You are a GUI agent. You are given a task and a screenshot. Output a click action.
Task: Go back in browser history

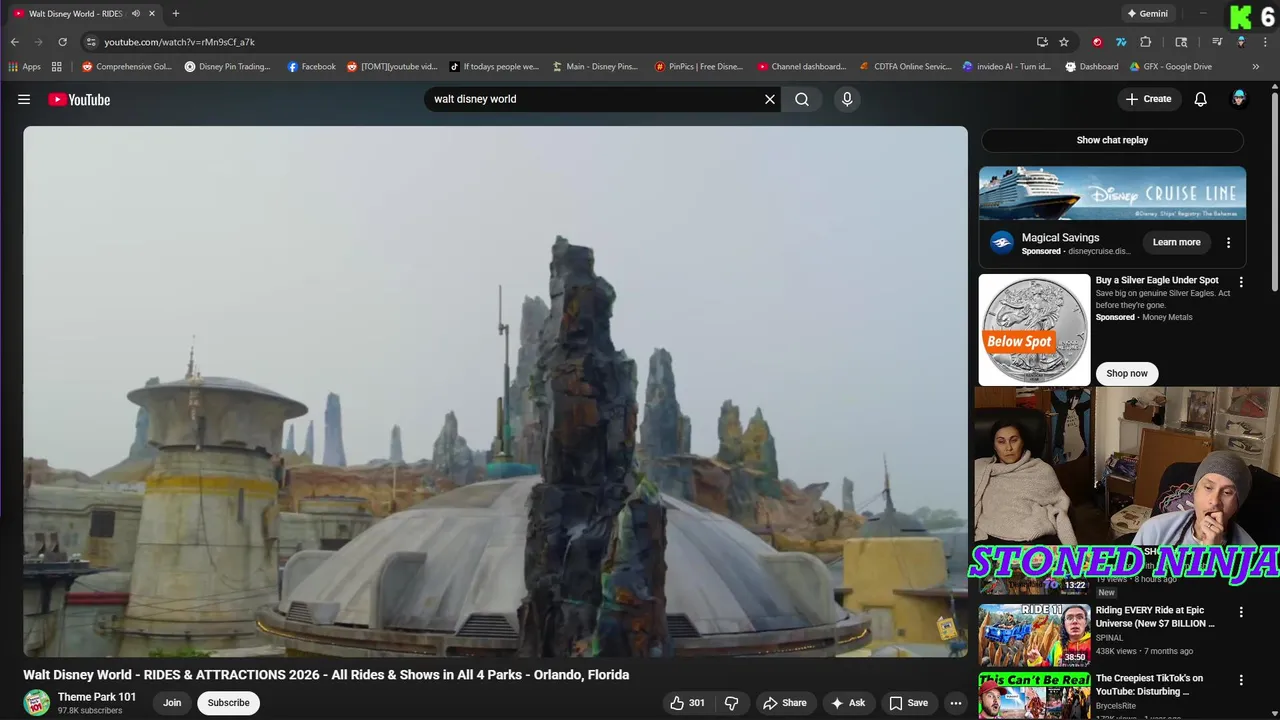[15, 42]
